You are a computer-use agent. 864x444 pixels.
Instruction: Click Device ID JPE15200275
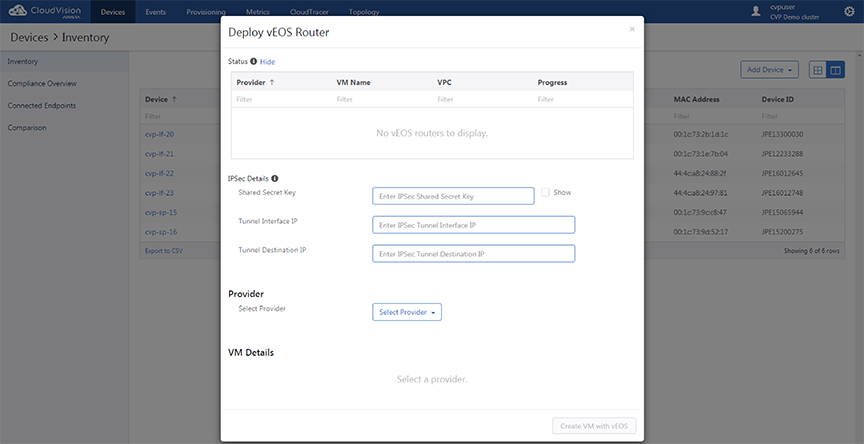tap(782, 232)
